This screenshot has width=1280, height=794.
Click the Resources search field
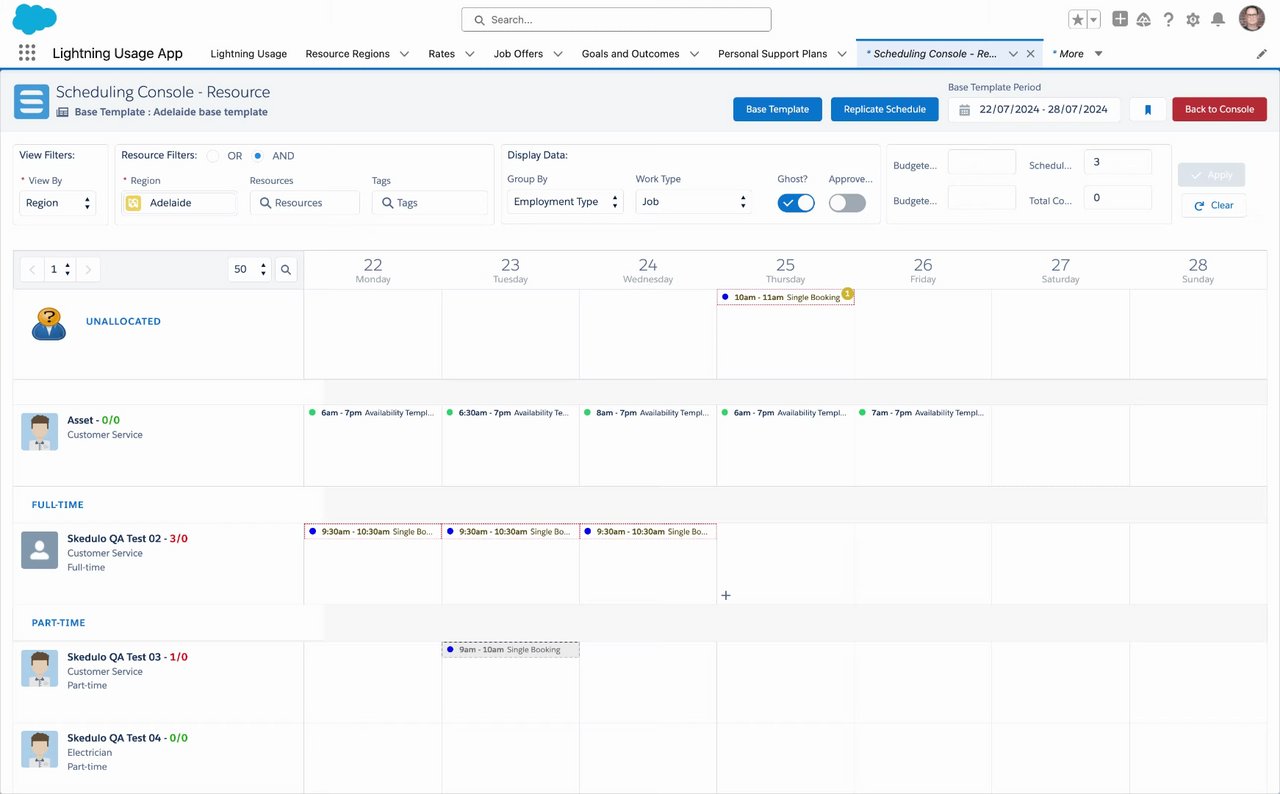[x=304, y=203]
